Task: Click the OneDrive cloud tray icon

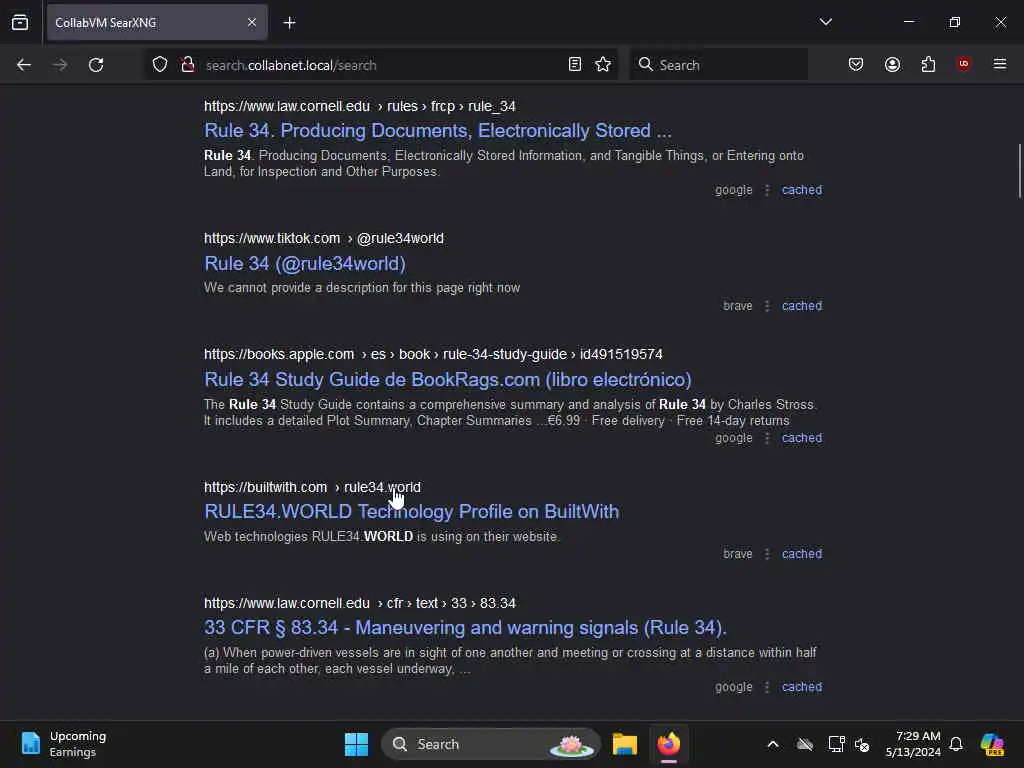Action: 805,744
